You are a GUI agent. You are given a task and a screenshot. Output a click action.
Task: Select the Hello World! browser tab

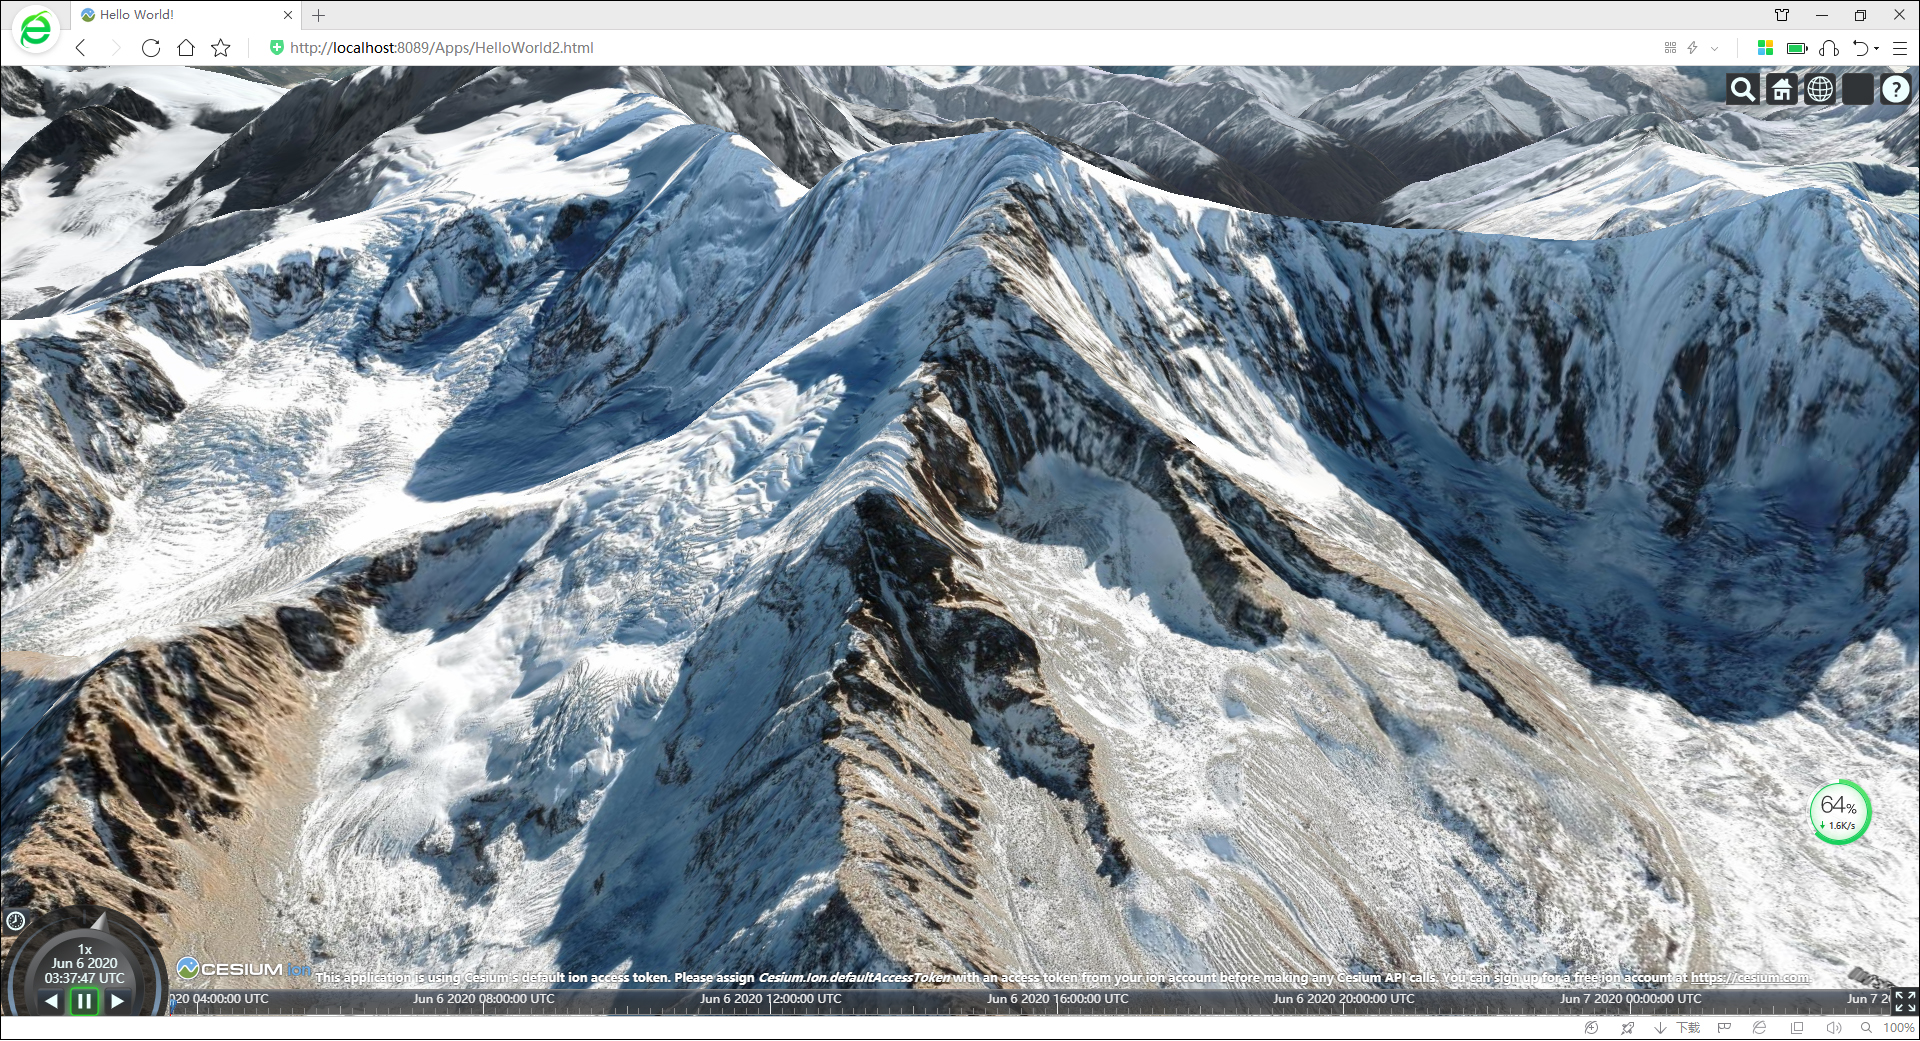[x=185, y=15]
